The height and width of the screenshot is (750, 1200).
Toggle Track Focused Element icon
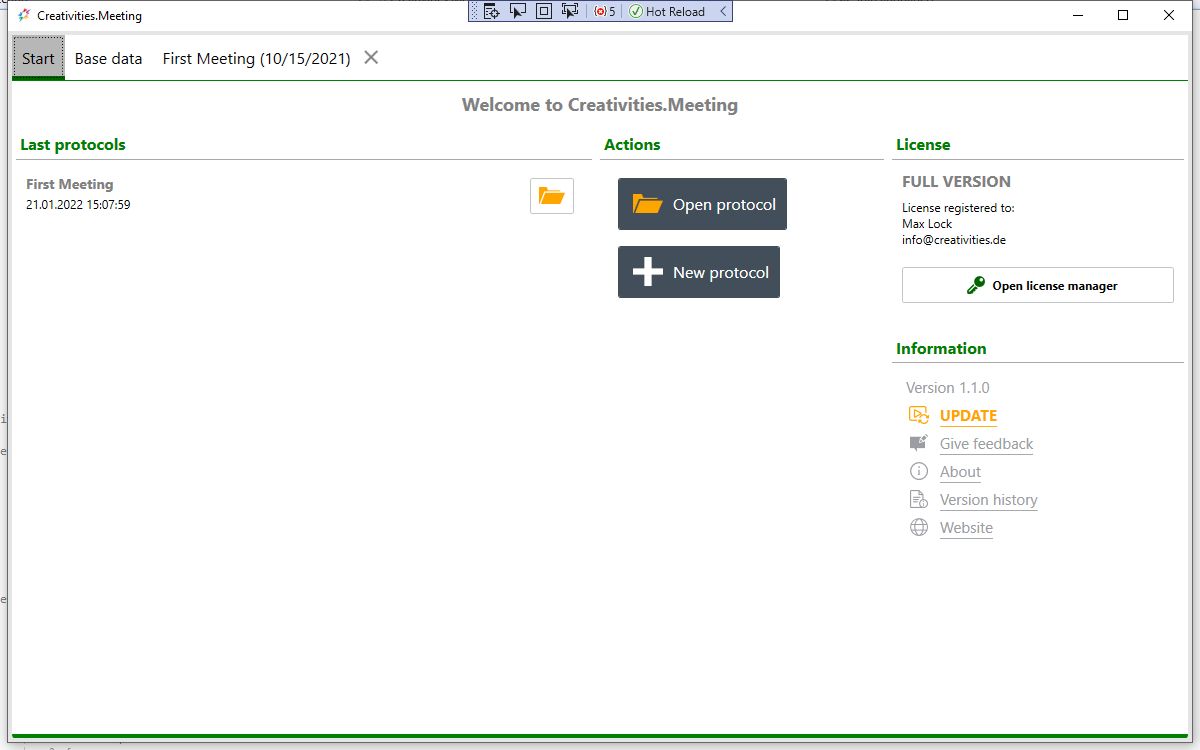[570, 11]
